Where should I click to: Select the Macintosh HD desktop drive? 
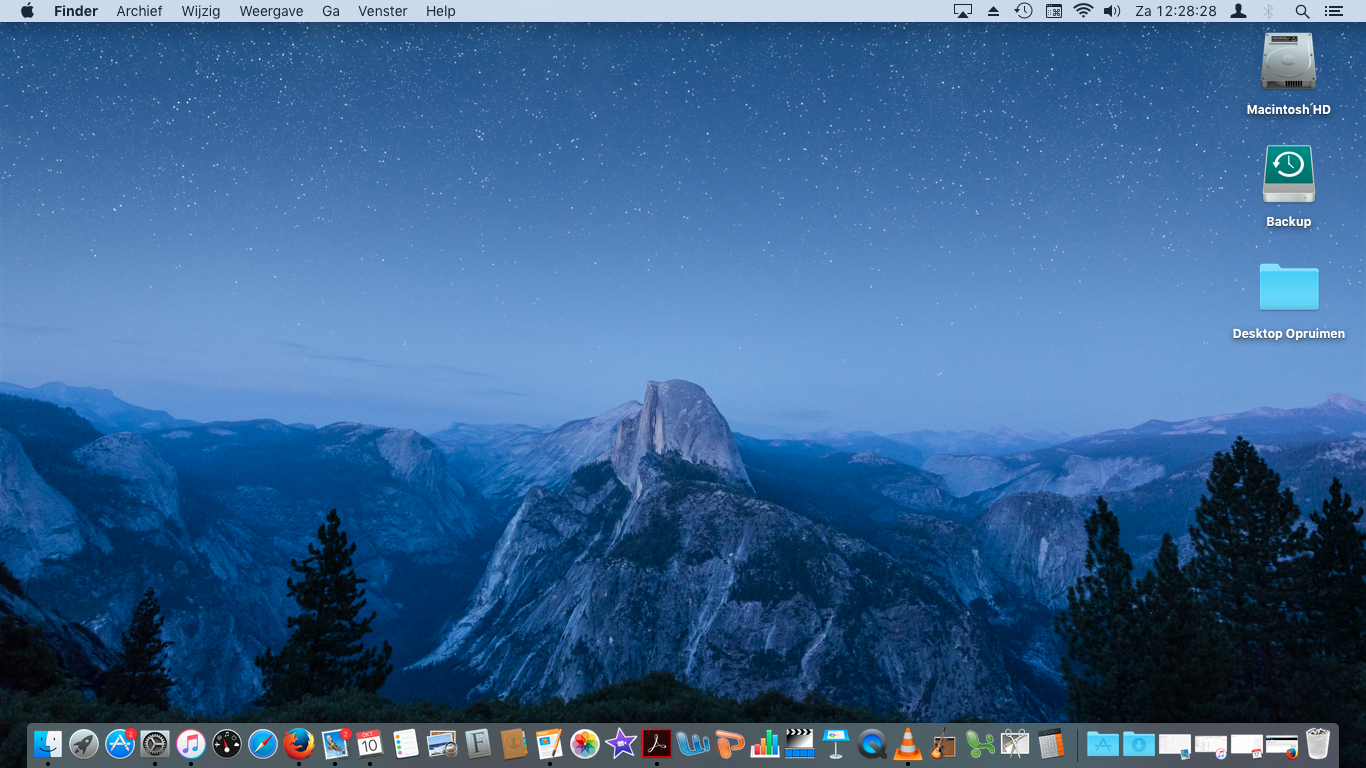coord(1288,74)
